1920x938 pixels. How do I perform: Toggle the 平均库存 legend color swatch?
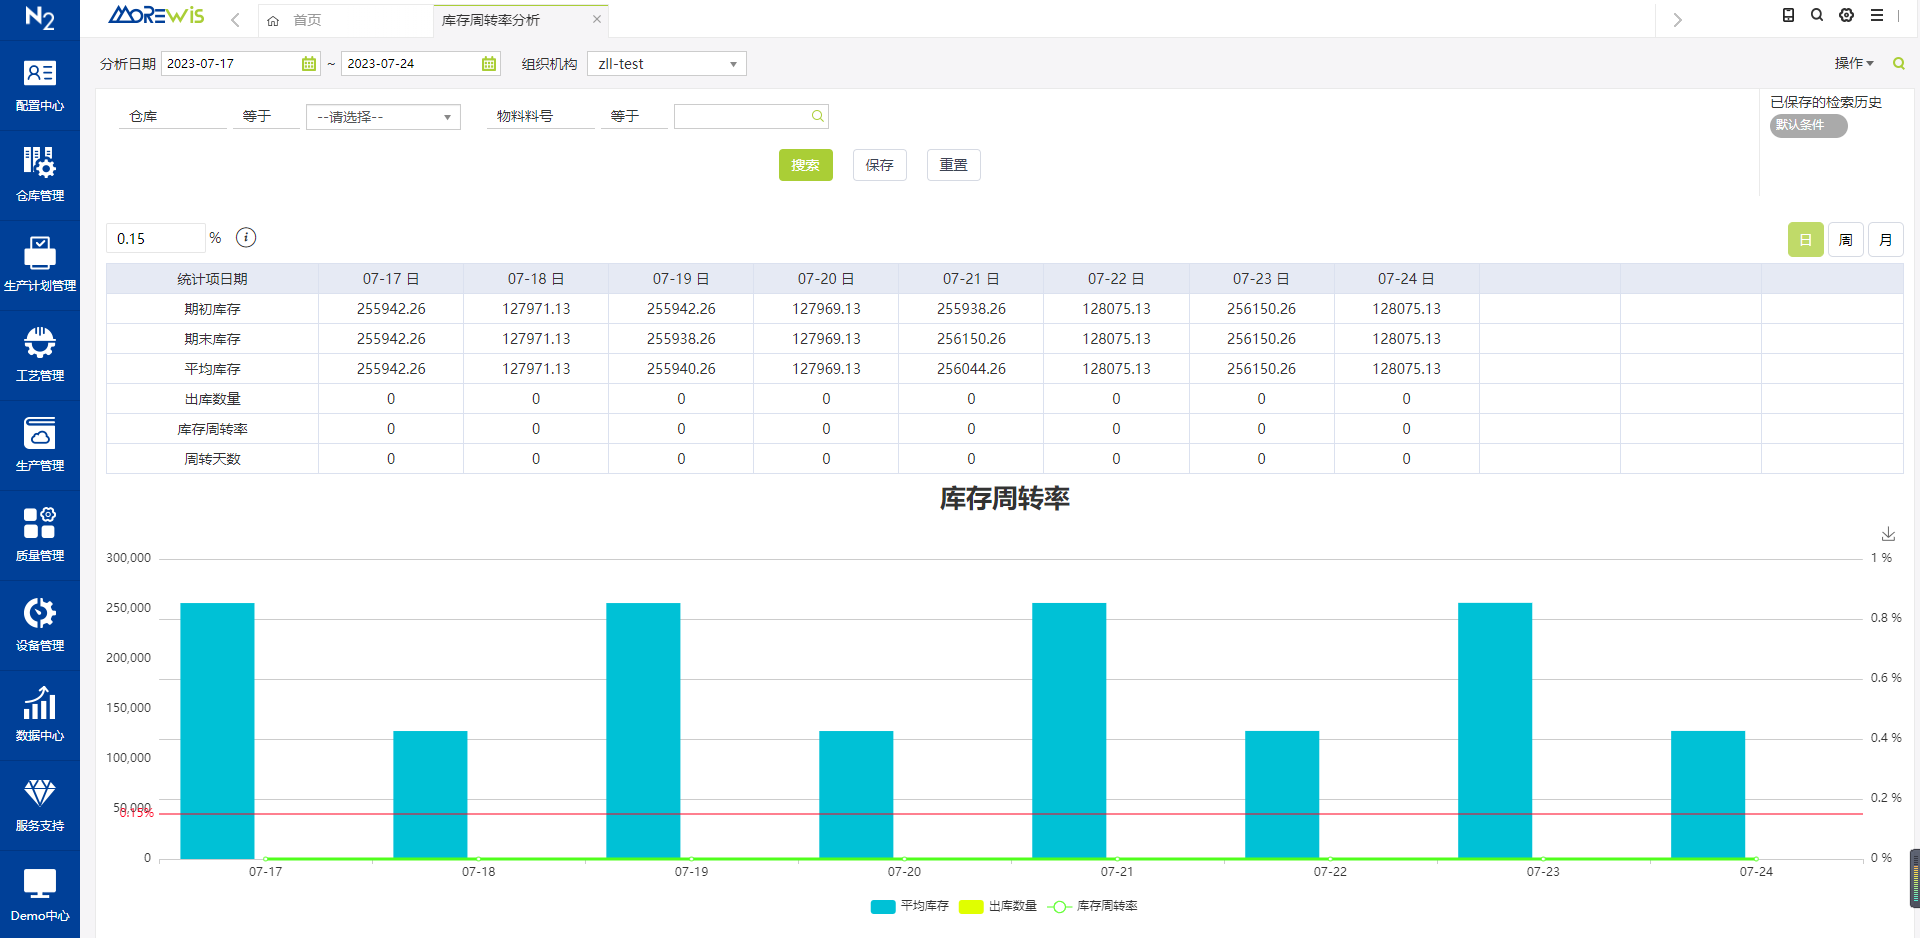pyautogui.click(x=883, y=906)
